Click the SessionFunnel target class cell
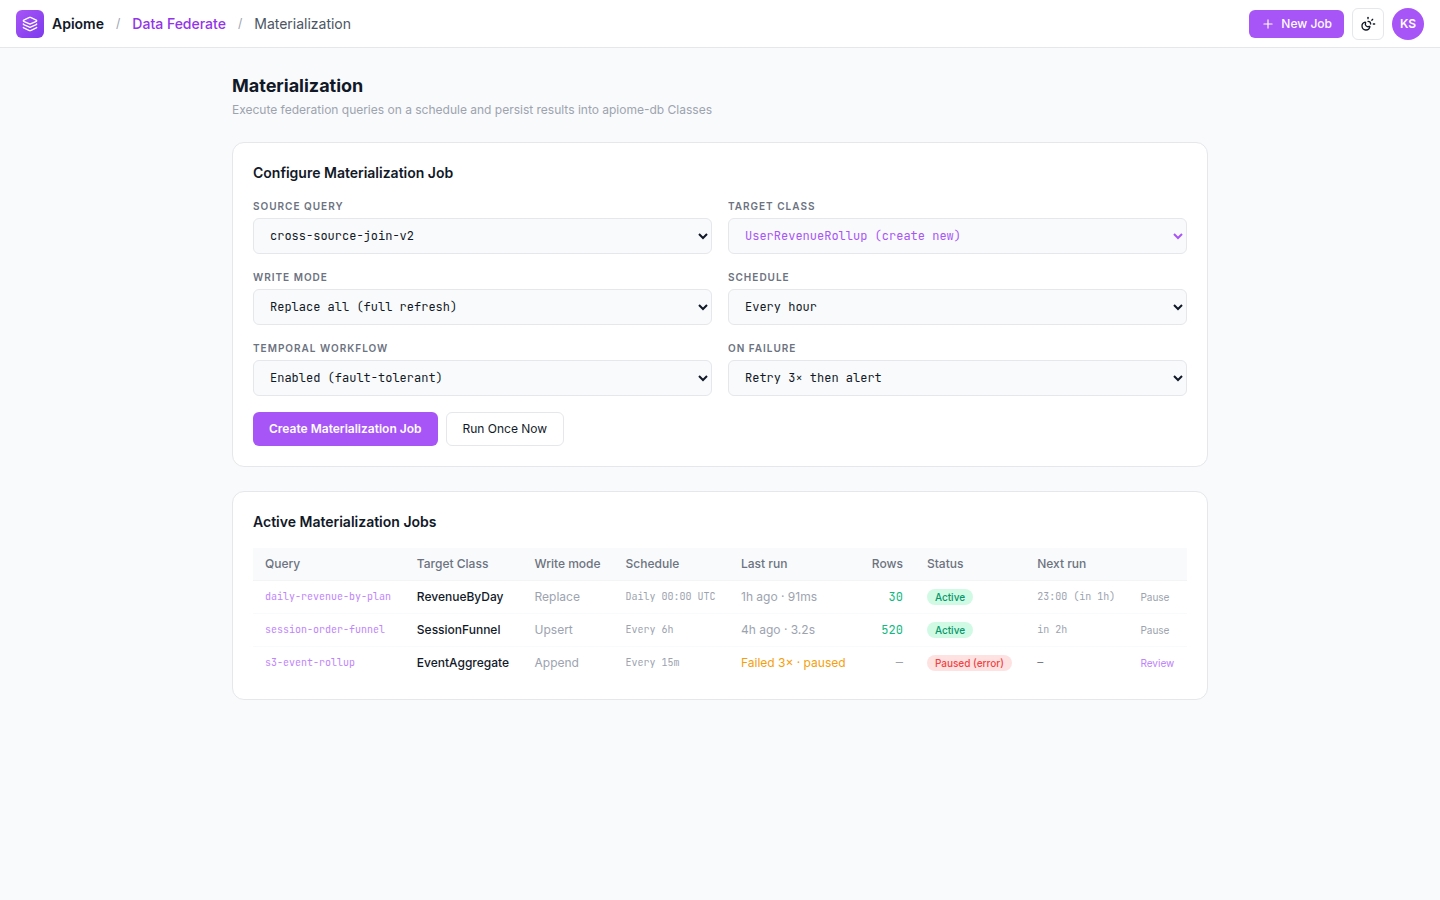Viewport: 1440px width, 900px height. click(x=459, y=630)
